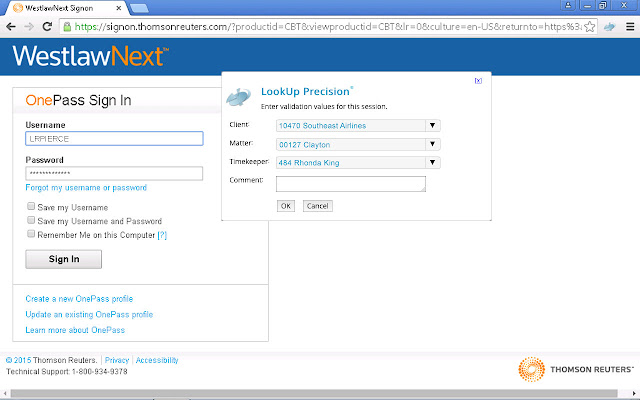The width and height of the screenshot is (640, 400).
Task: Click the browser forward arrow
Action: click(29, 27)
